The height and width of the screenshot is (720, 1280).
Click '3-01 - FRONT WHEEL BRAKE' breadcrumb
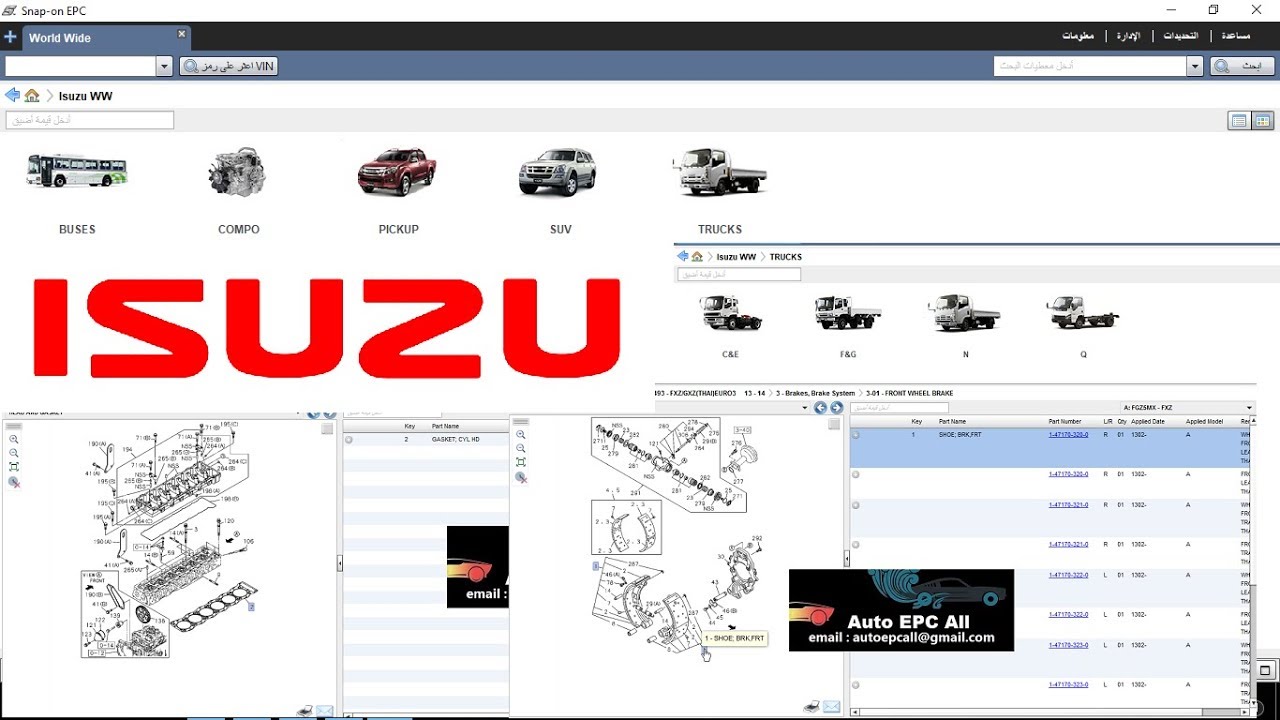[909, 394]
